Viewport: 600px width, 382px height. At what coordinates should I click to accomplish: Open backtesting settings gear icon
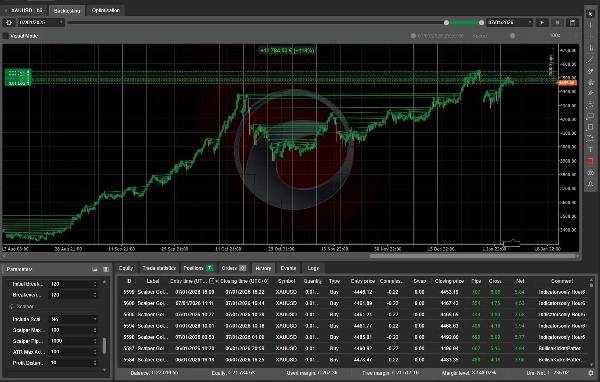click(9, 23)
